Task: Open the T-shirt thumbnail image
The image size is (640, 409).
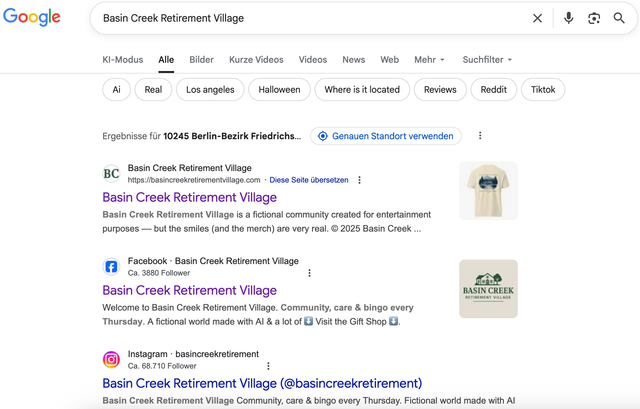Action: coord(488,190)
